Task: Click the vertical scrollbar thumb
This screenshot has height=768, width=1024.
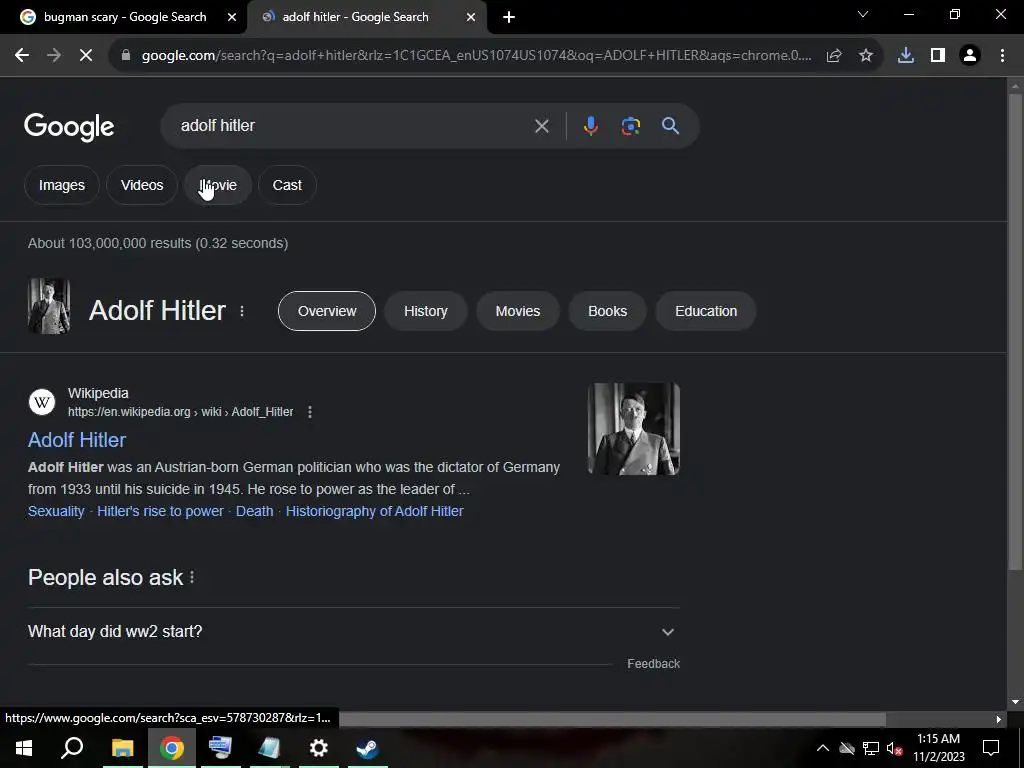Action: click(1015, 330)
